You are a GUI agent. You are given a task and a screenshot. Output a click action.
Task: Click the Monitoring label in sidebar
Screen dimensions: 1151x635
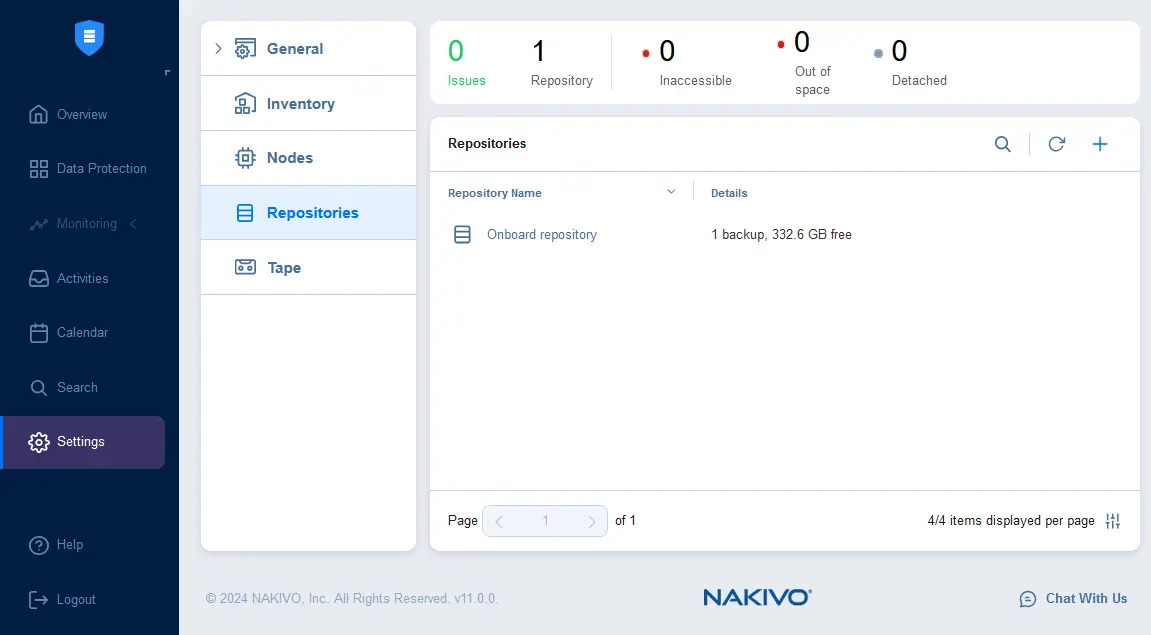click(x=87, y=223)
